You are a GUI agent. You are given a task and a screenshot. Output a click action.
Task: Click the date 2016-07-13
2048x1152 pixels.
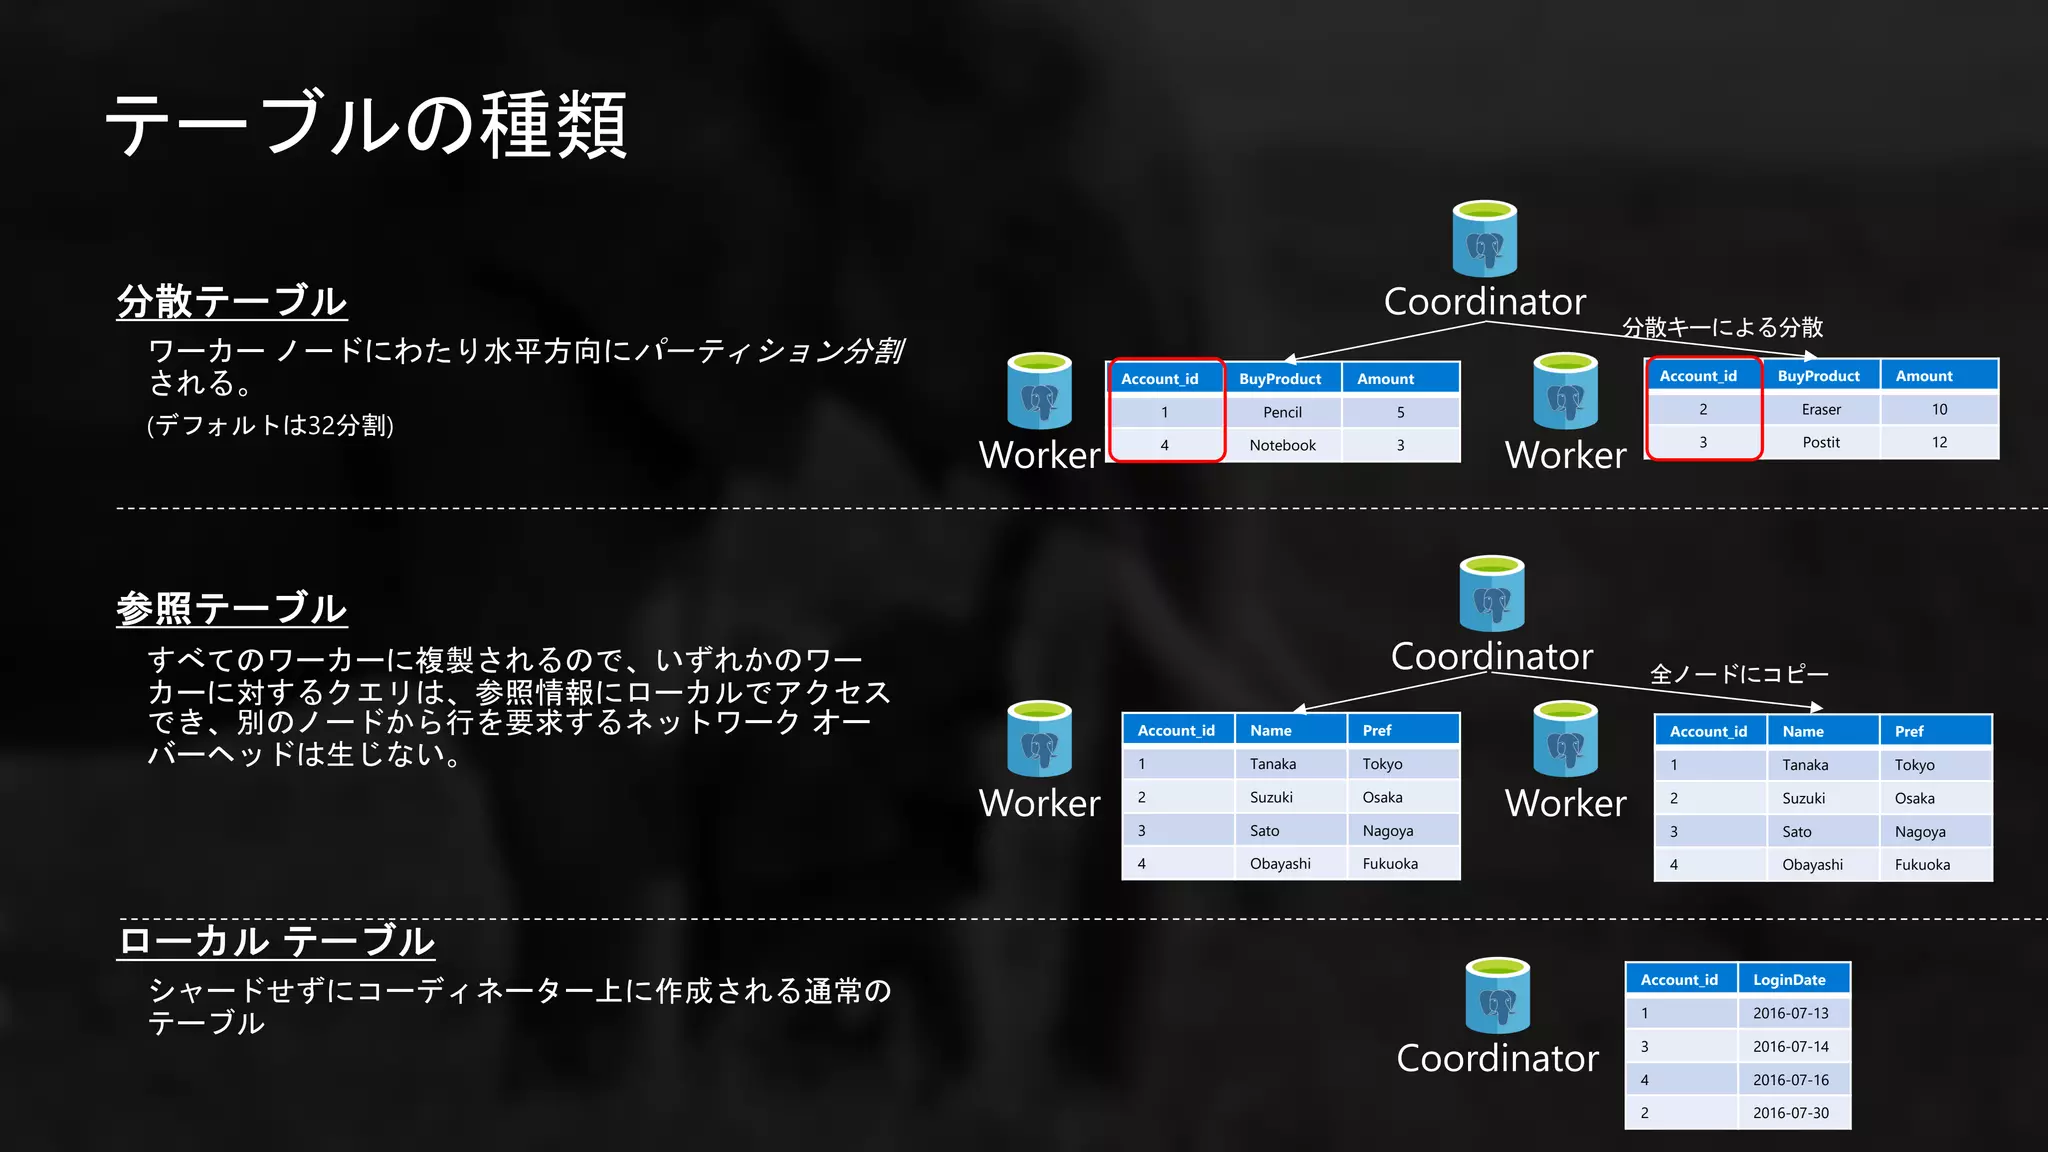(1794, 1013)
